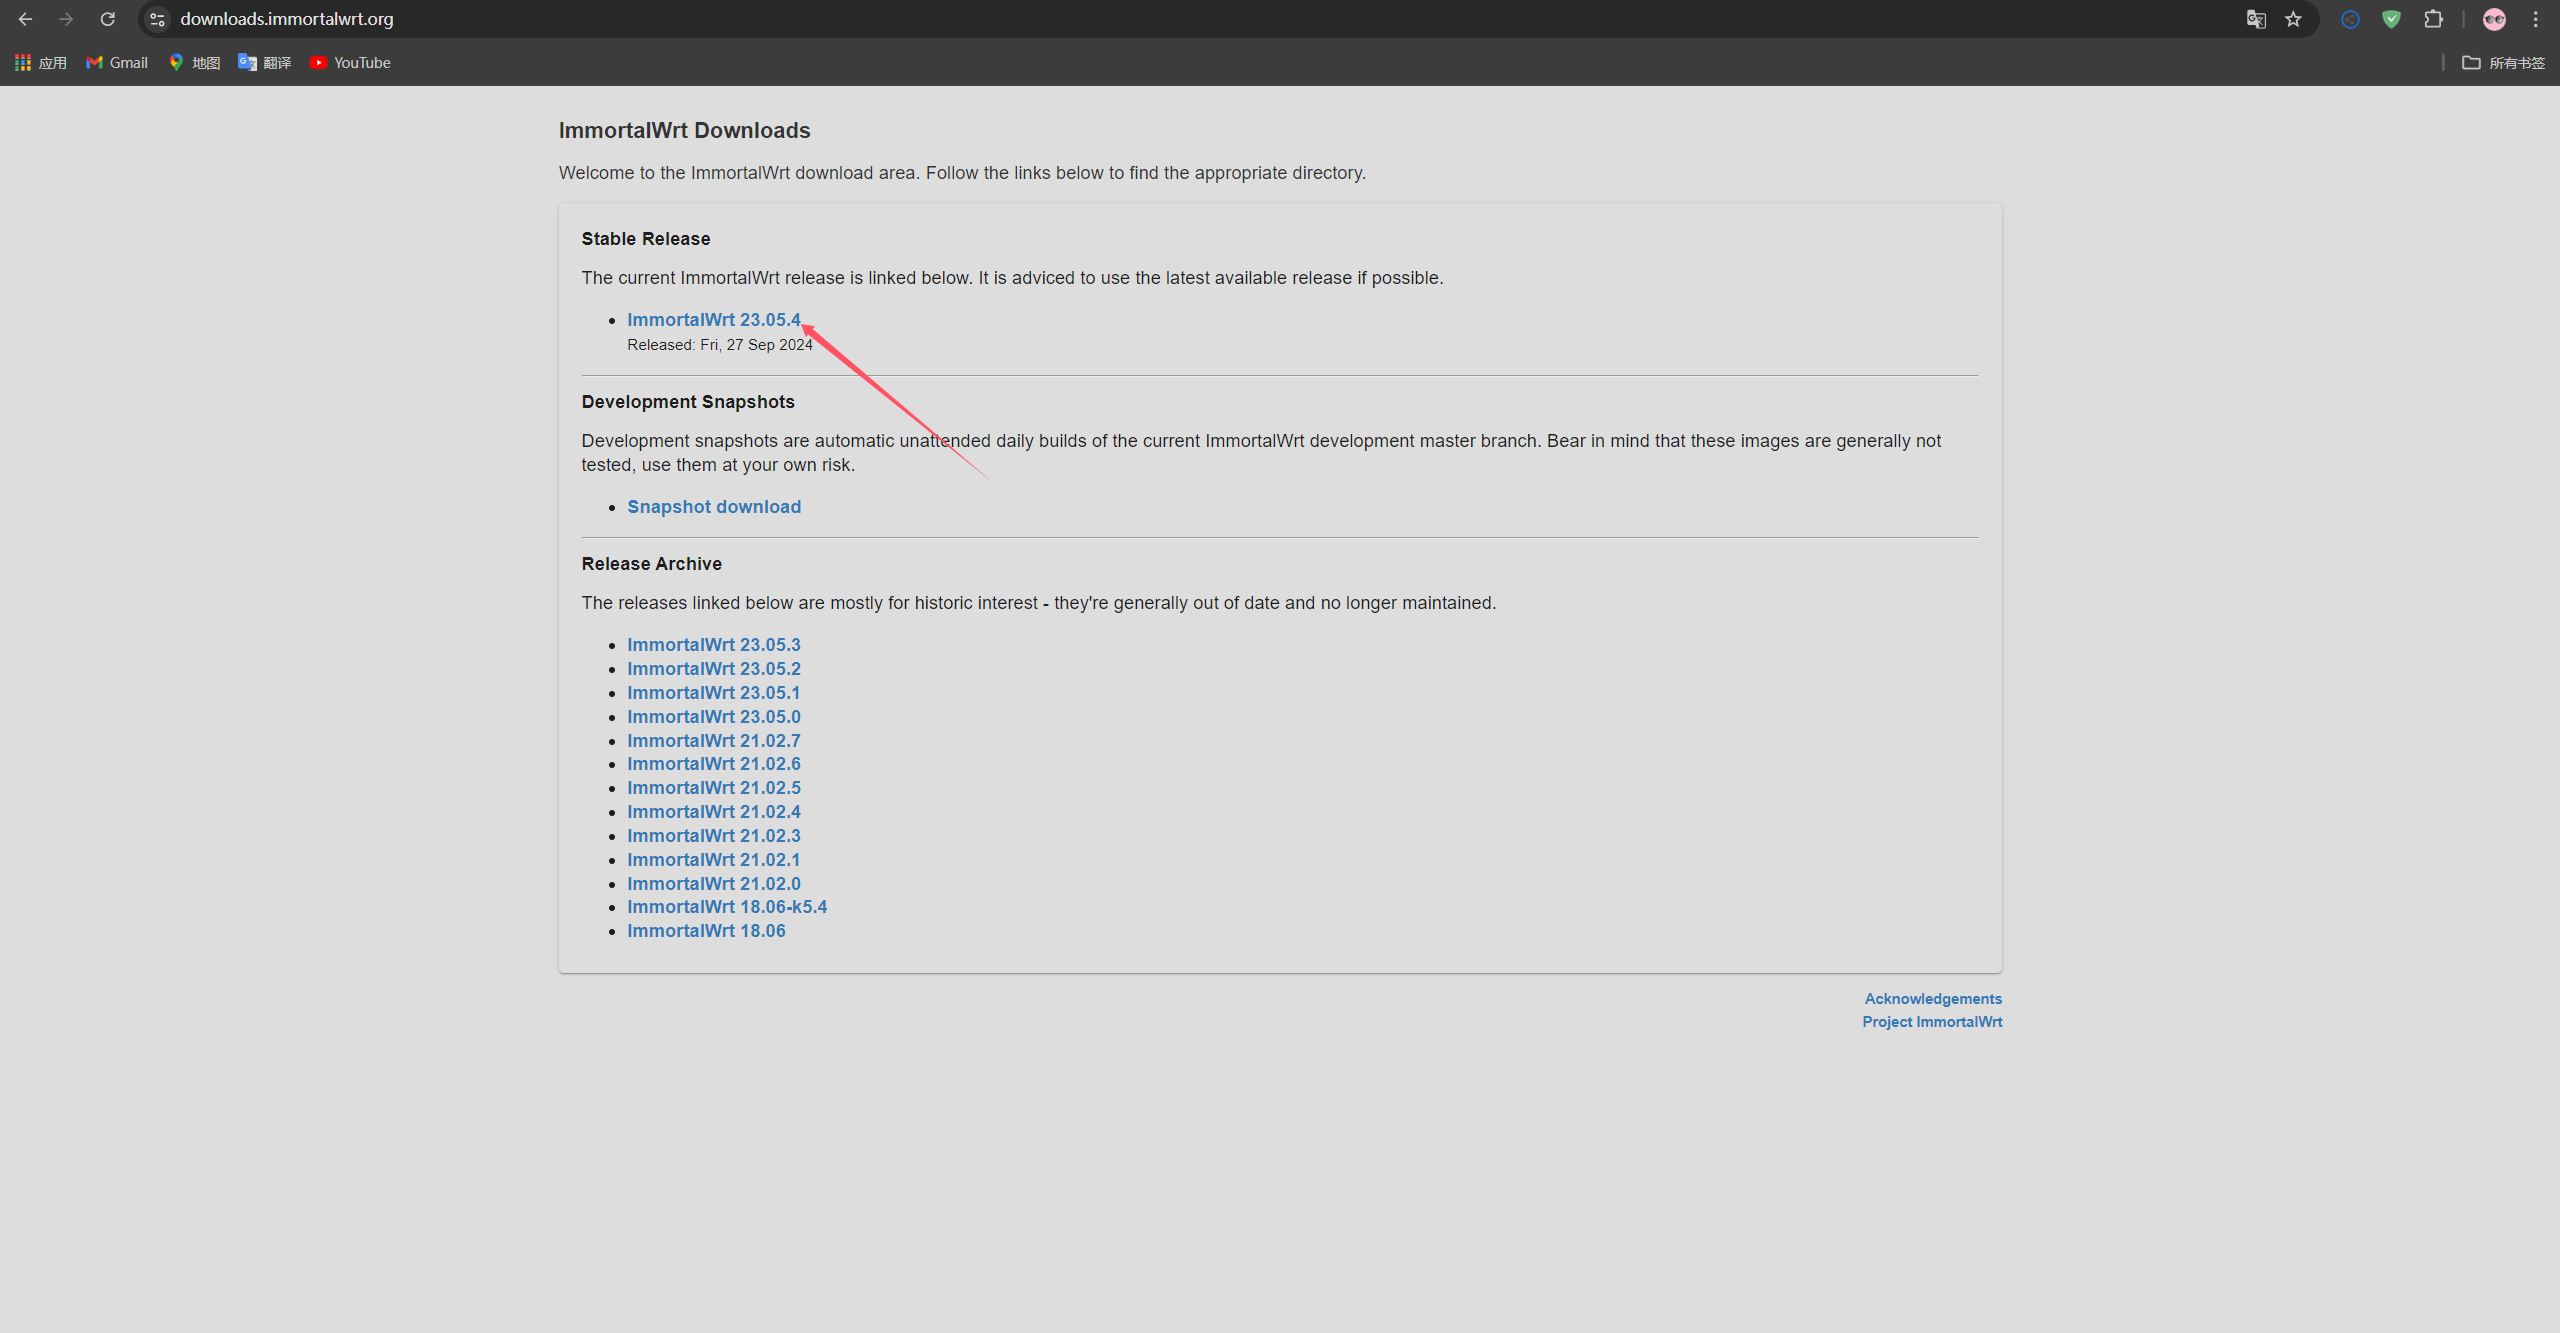
Task: Open ImmortalWrt 21.02.7 archive link
Action: pyautogui.click(x=713, y=741)
